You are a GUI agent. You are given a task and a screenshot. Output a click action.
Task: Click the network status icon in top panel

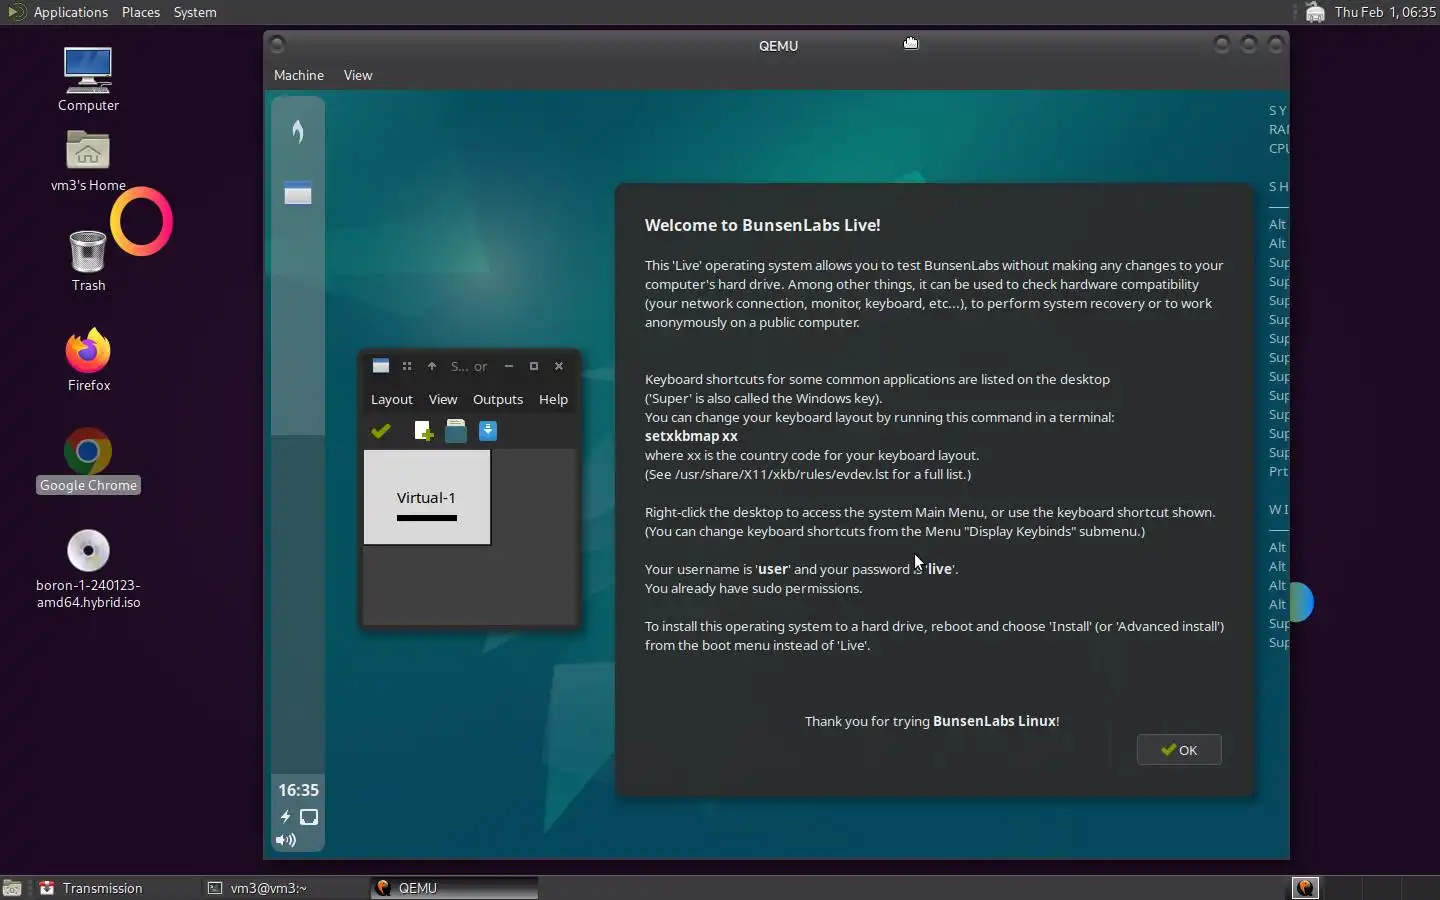pyautogui.click(x=1315, y=12)
